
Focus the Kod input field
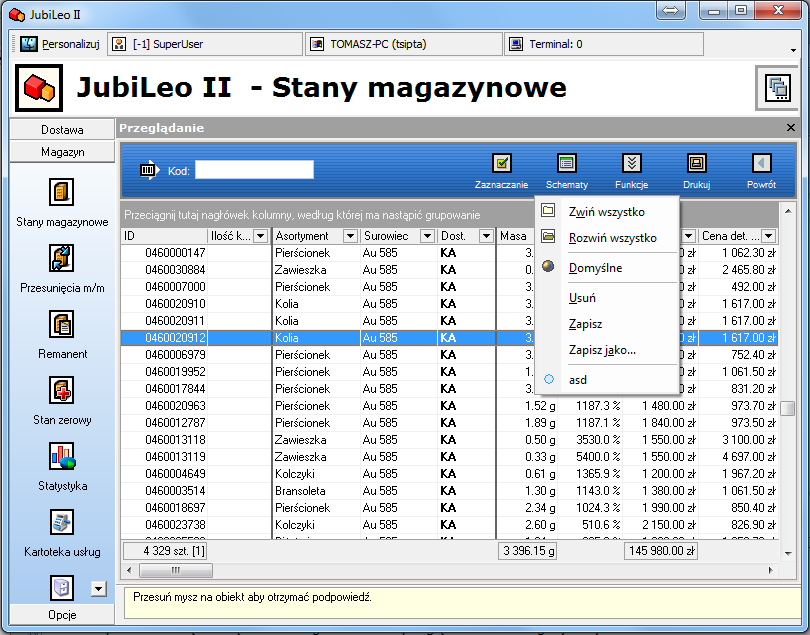click(x=254, y=169)
